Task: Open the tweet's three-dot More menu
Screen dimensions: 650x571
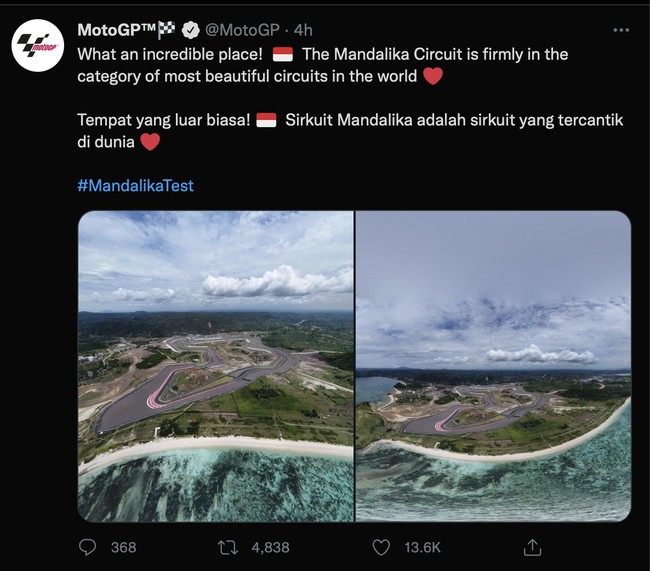Action: point(621,28)
